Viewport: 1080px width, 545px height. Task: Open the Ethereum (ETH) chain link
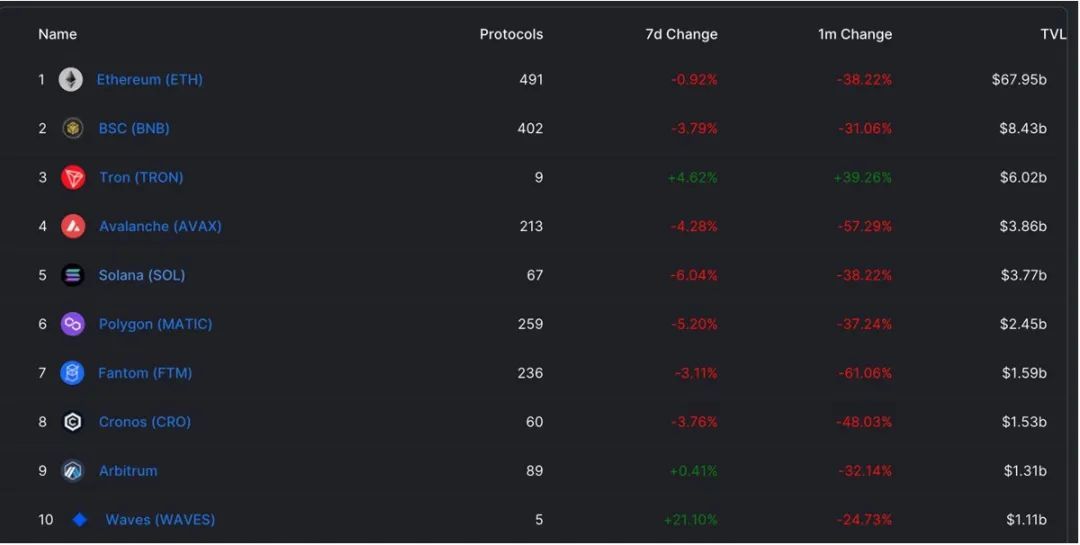click(149, 80)
